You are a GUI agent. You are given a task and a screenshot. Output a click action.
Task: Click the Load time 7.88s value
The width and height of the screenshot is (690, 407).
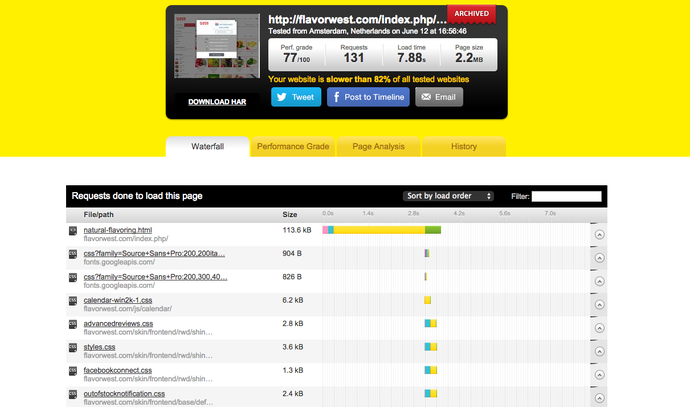411,58
